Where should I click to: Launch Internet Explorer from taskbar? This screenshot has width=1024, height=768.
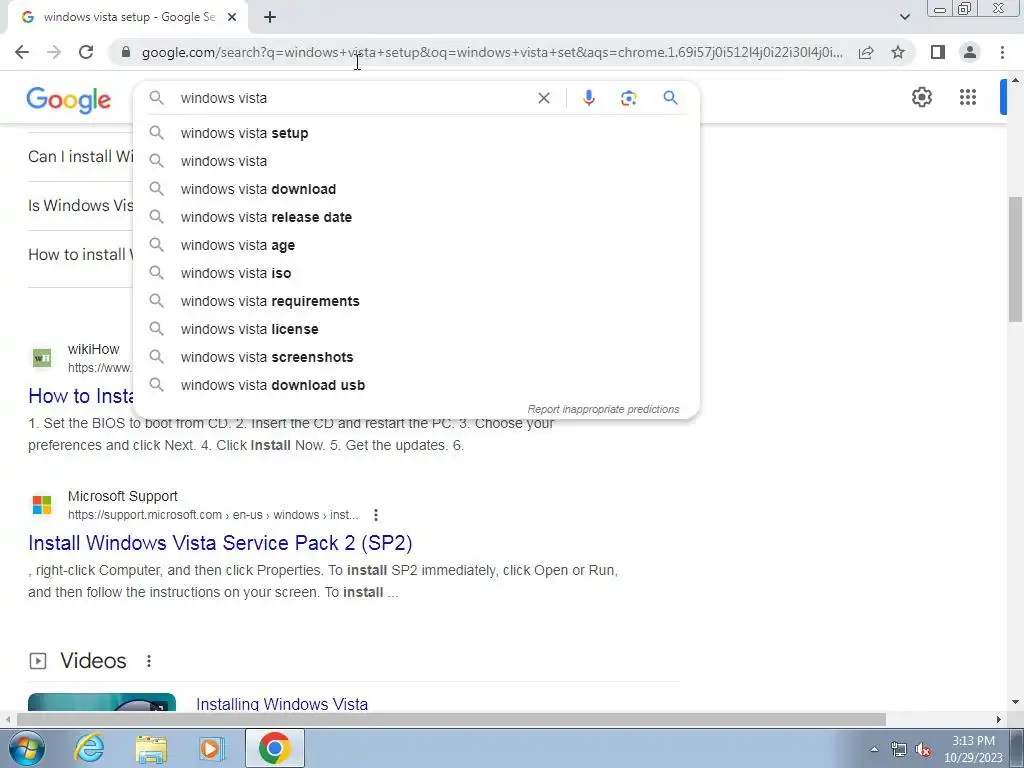tap(88, 748)
